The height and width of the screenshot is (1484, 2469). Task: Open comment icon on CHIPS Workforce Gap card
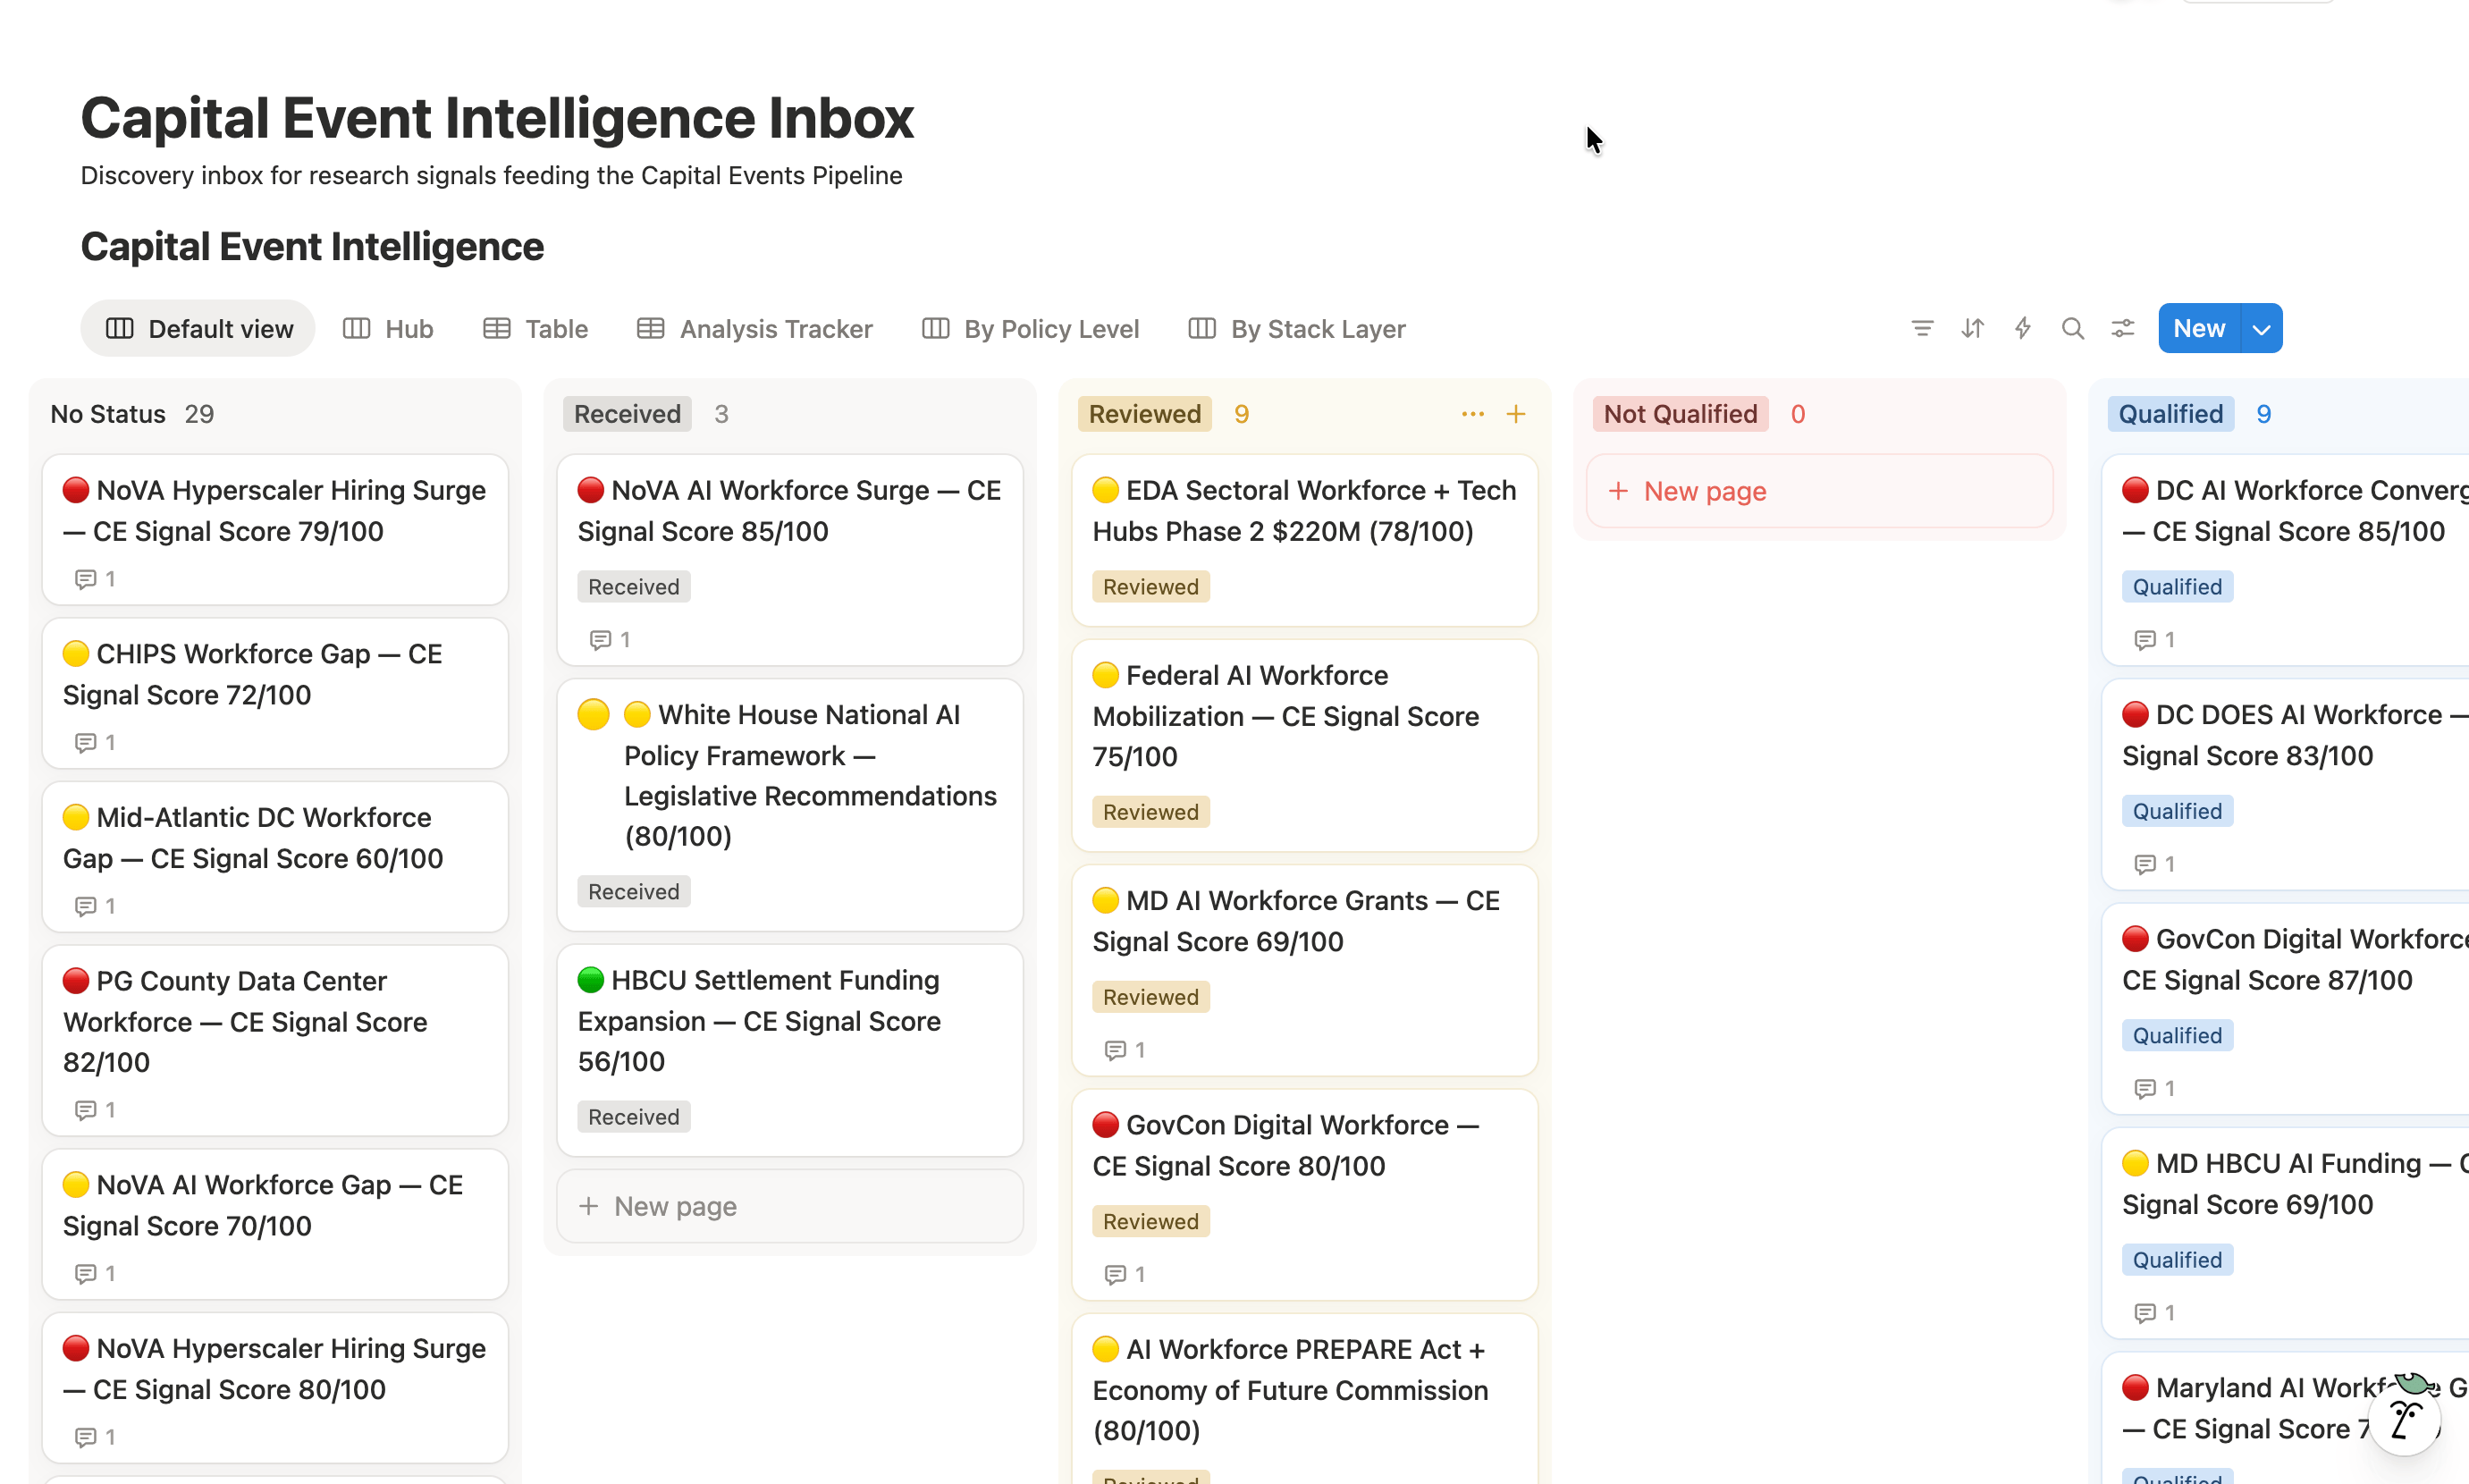click(x=86, y=742)
